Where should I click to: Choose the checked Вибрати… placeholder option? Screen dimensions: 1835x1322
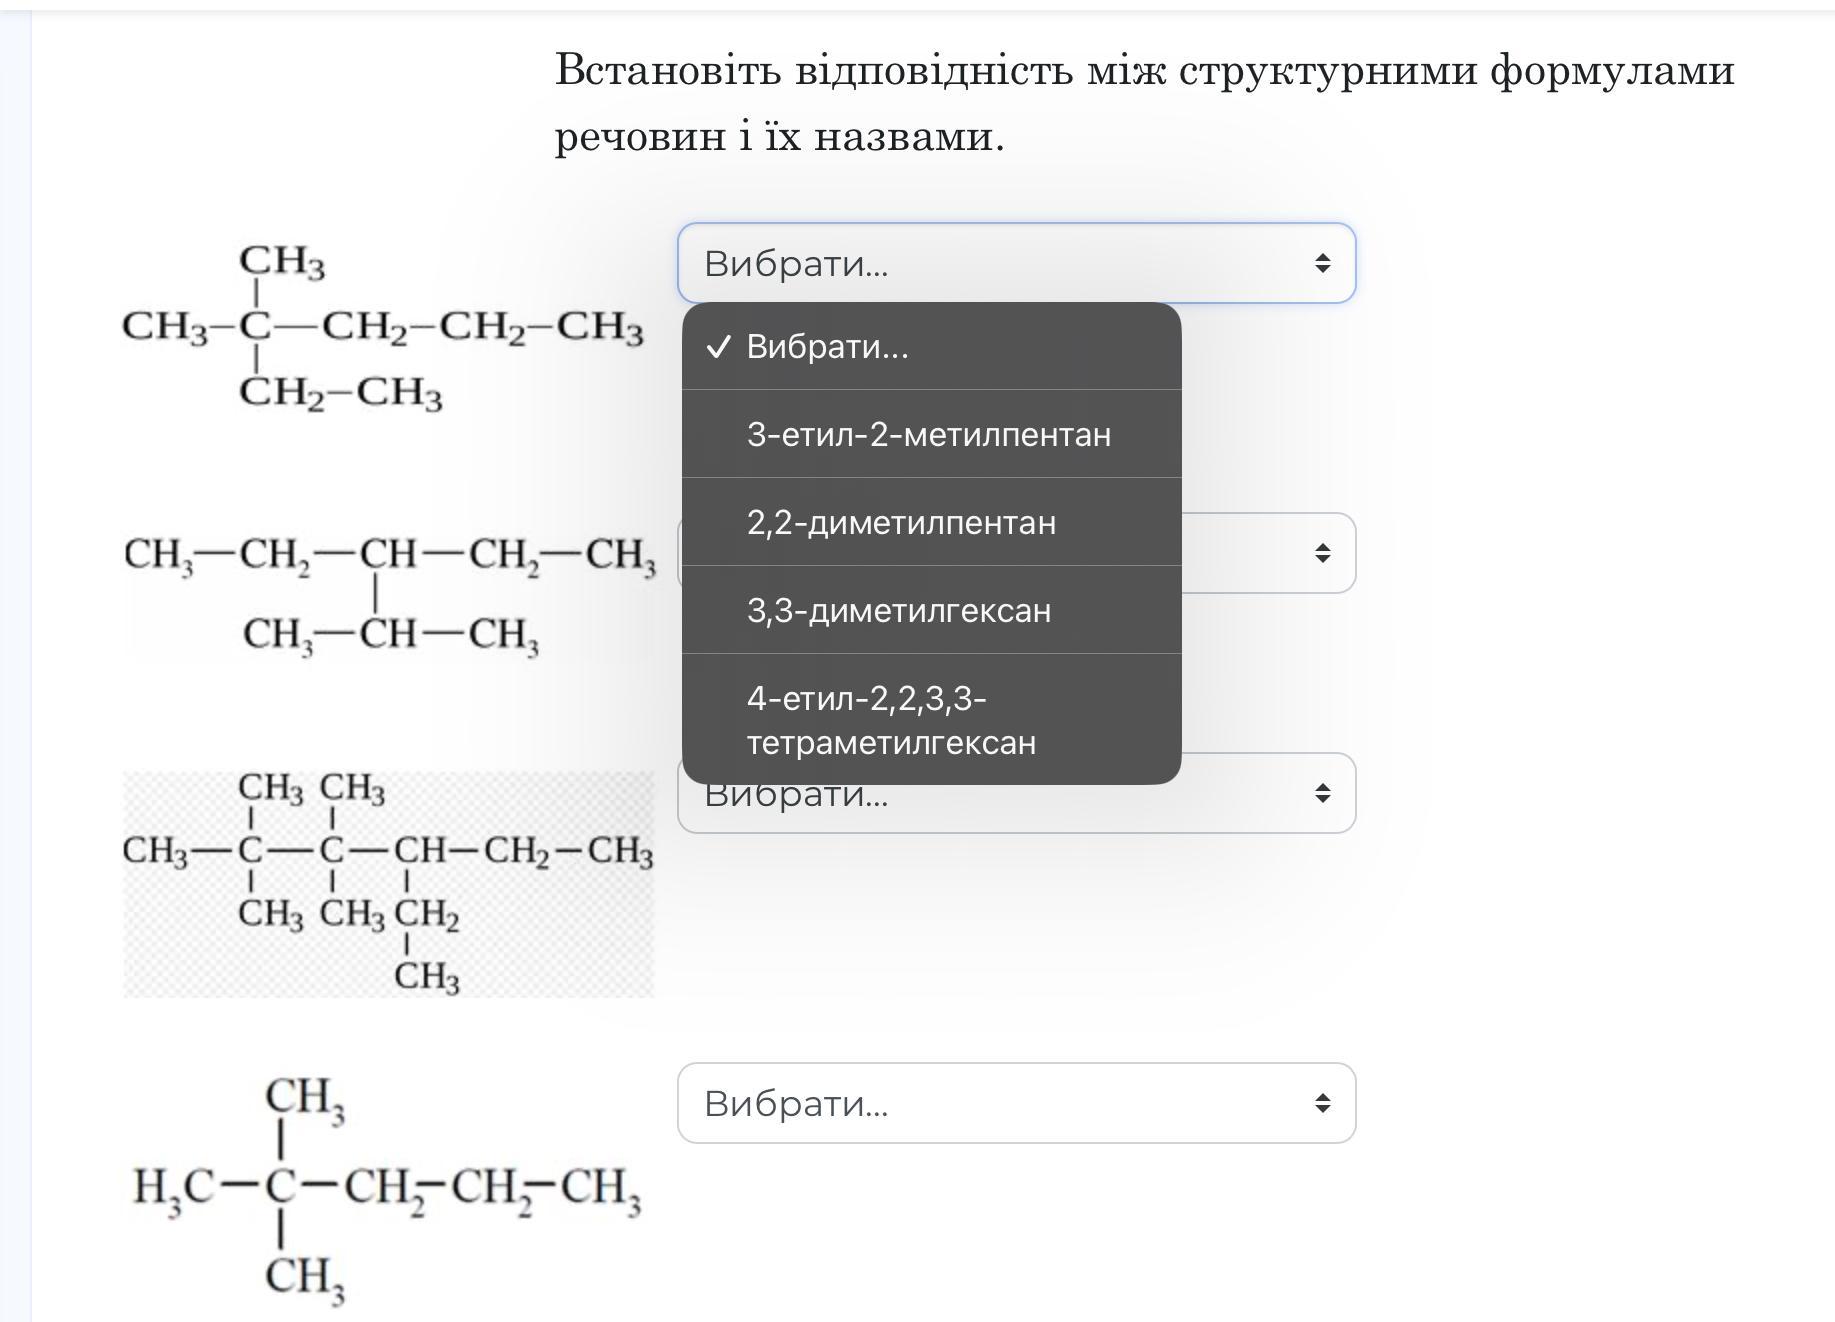827,347
